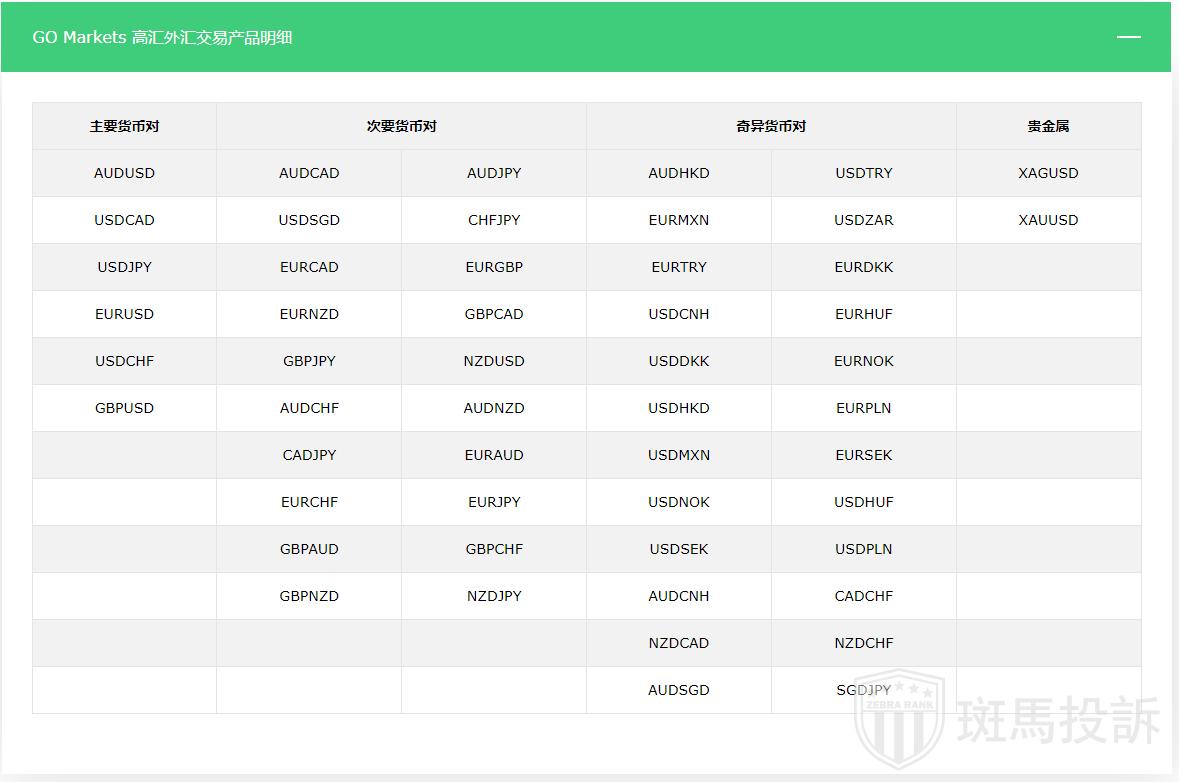Click the AUDCNH cell
Screen dimensions: 1179x782
tap(679, 596)
